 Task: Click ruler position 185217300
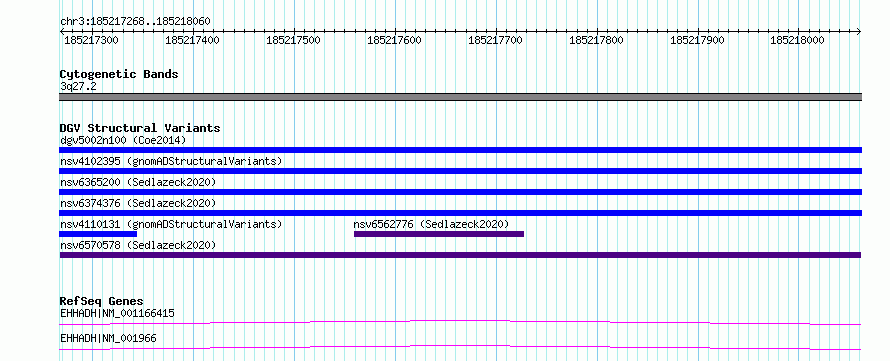91,40
